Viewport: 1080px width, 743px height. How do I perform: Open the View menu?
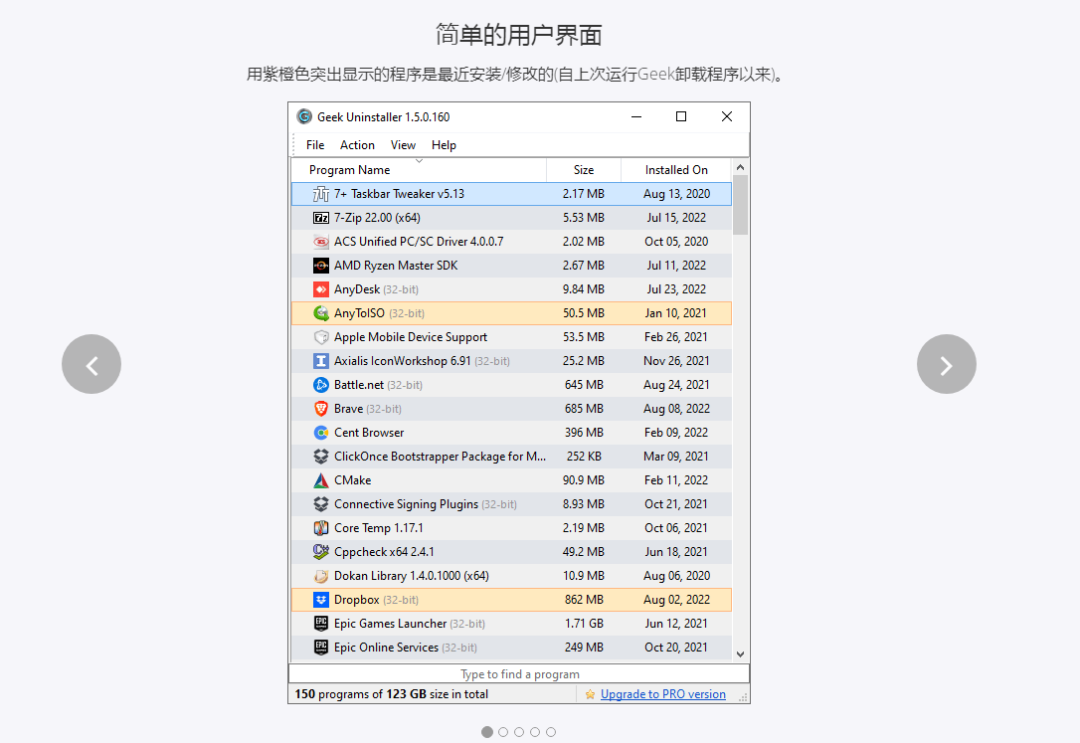point(403,145)
